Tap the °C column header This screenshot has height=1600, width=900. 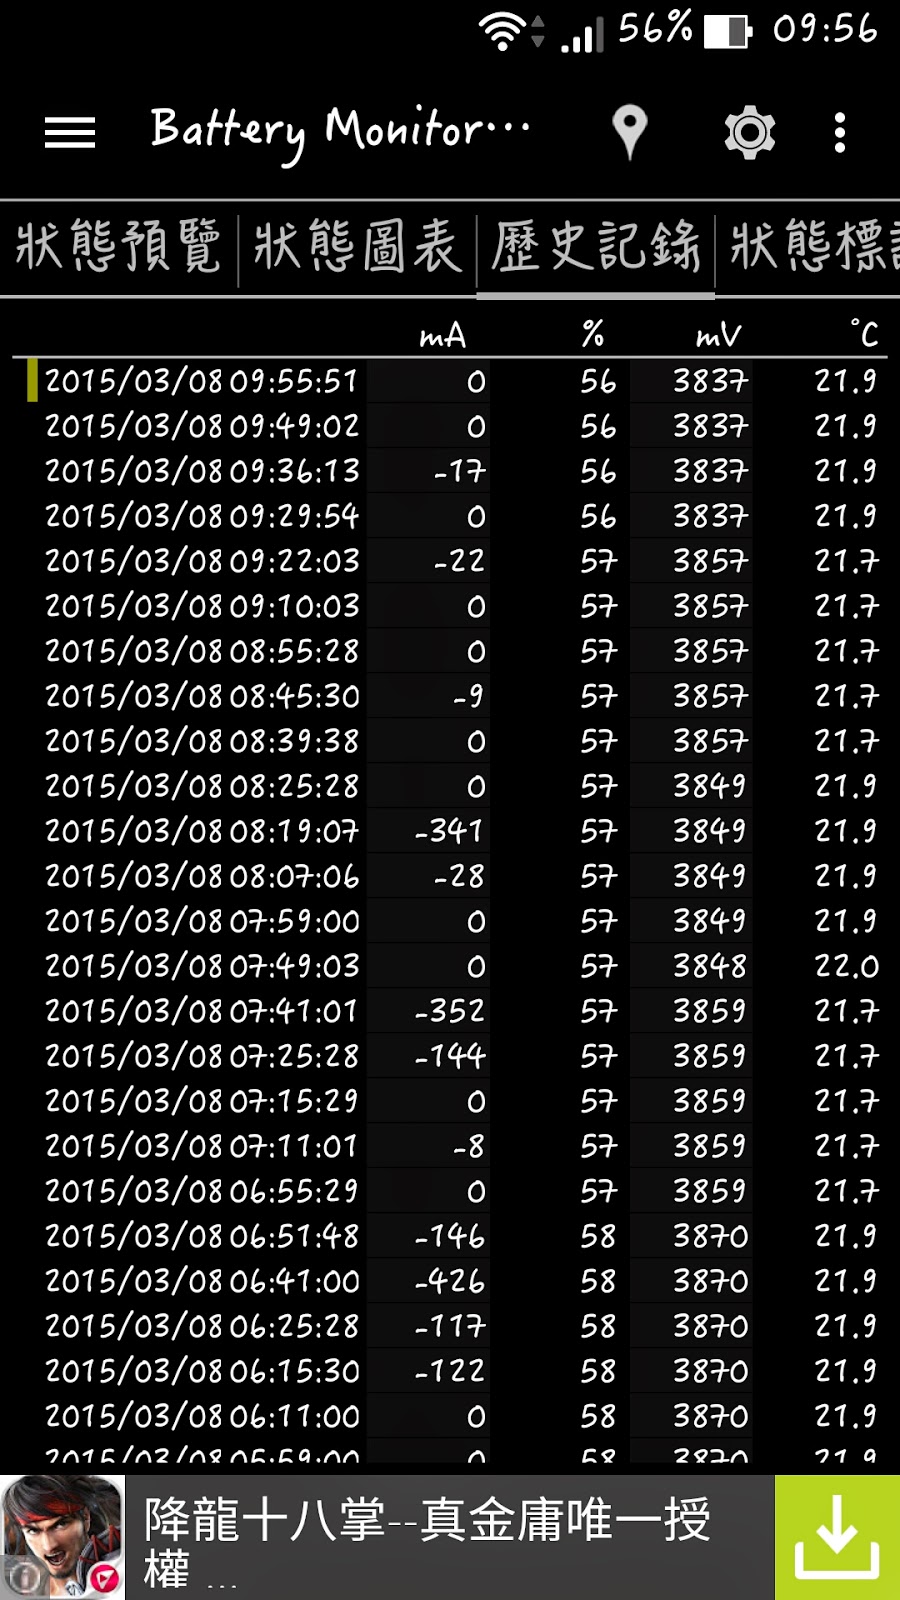tap(864, 333)
